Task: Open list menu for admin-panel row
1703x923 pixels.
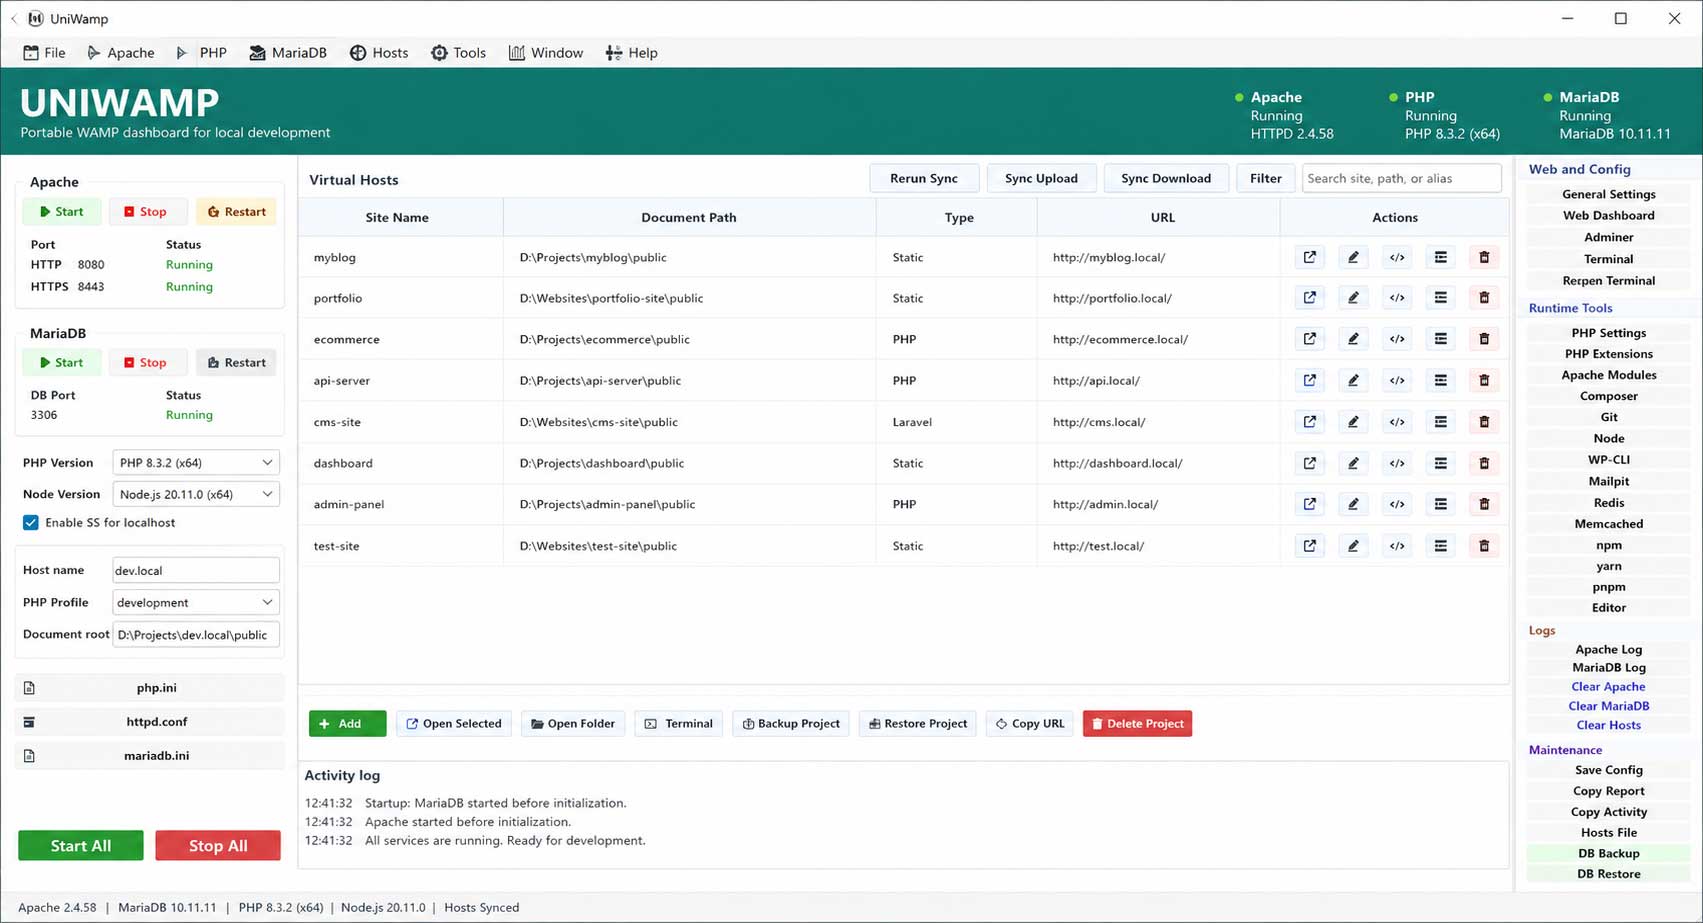Action: (1440, 504)
